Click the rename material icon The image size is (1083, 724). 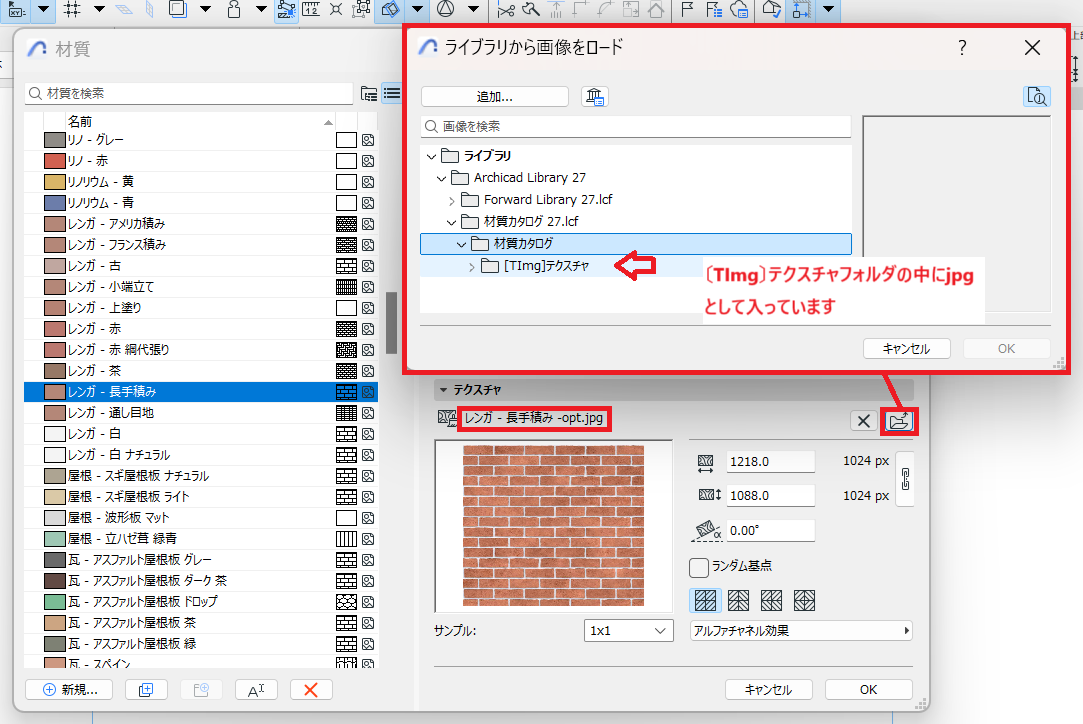click(256, 689)
